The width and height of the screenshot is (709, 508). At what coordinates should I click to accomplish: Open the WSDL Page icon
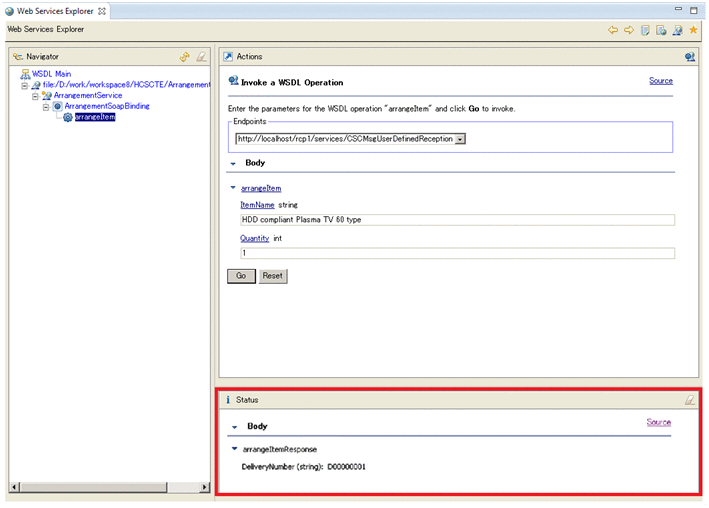677,30
